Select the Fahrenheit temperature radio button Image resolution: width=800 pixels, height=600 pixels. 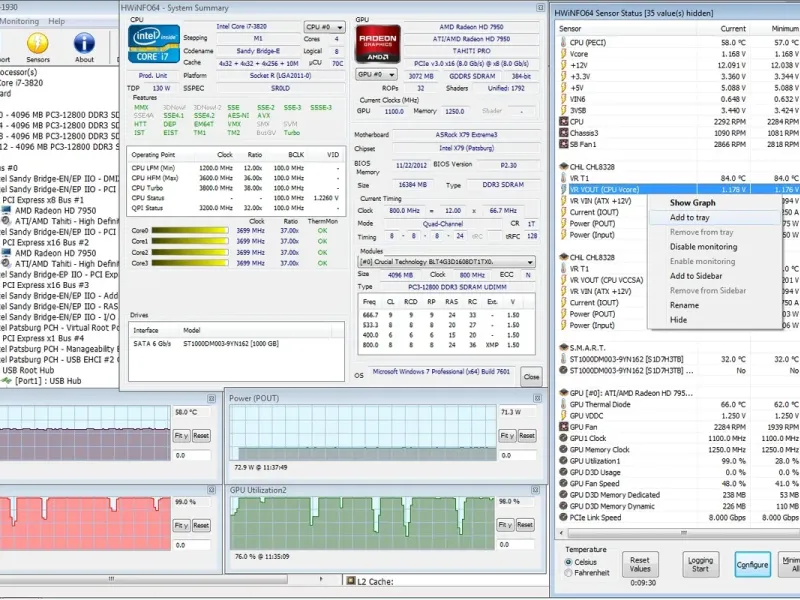(568, 573)
